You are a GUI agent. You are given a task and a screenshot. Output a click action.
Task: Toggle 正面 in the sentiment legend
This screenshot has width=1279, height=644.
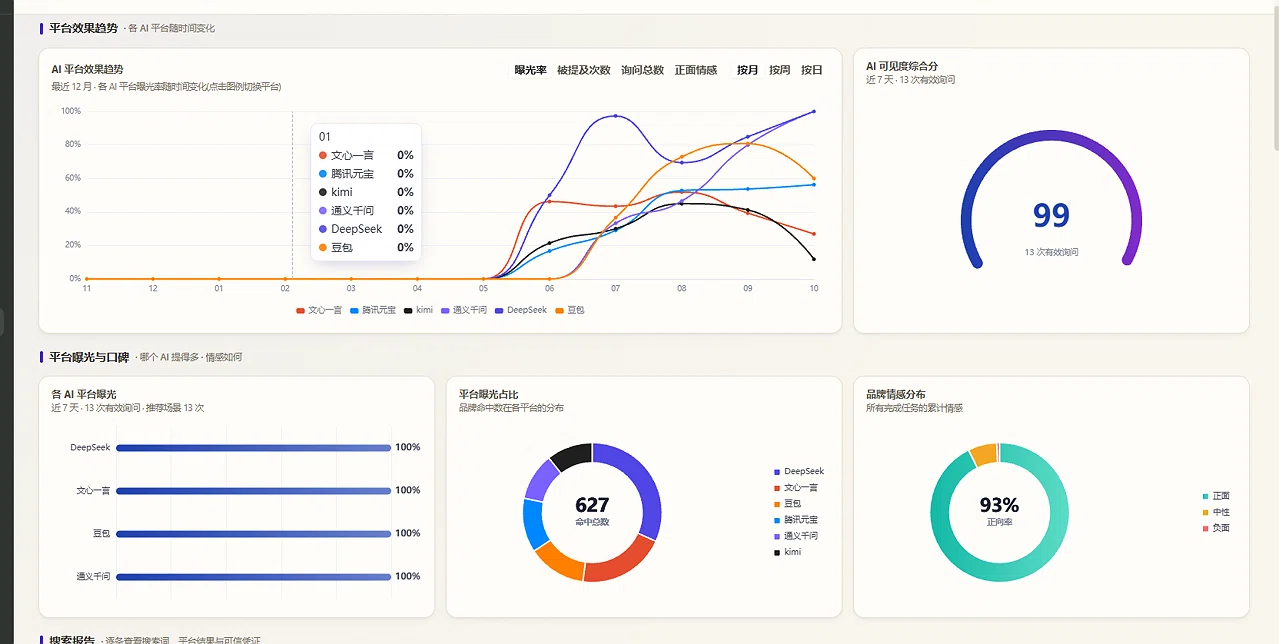[x=1216, y=495]
